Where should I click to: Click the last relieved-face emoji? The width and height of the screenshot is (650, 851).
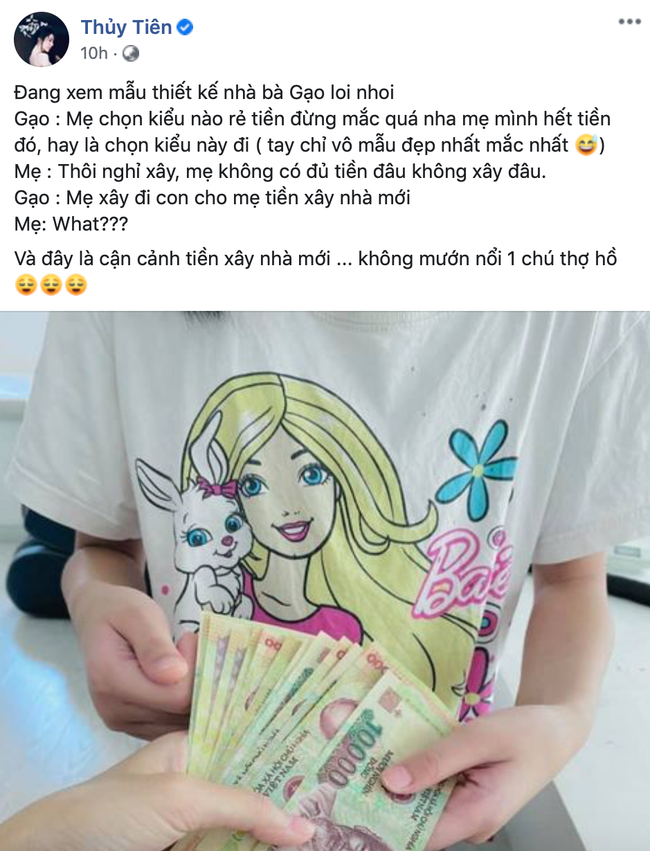76,285
